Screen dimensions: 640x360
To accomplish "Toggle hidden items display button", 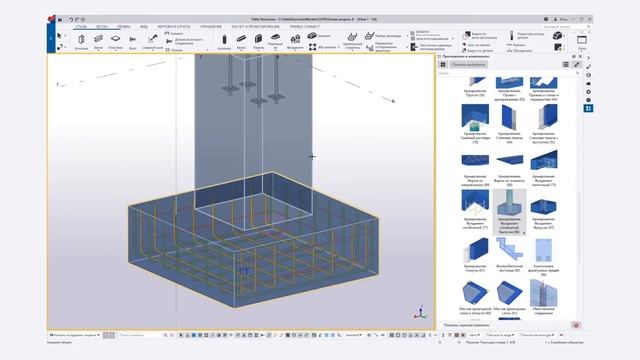I will coord(576,325).
